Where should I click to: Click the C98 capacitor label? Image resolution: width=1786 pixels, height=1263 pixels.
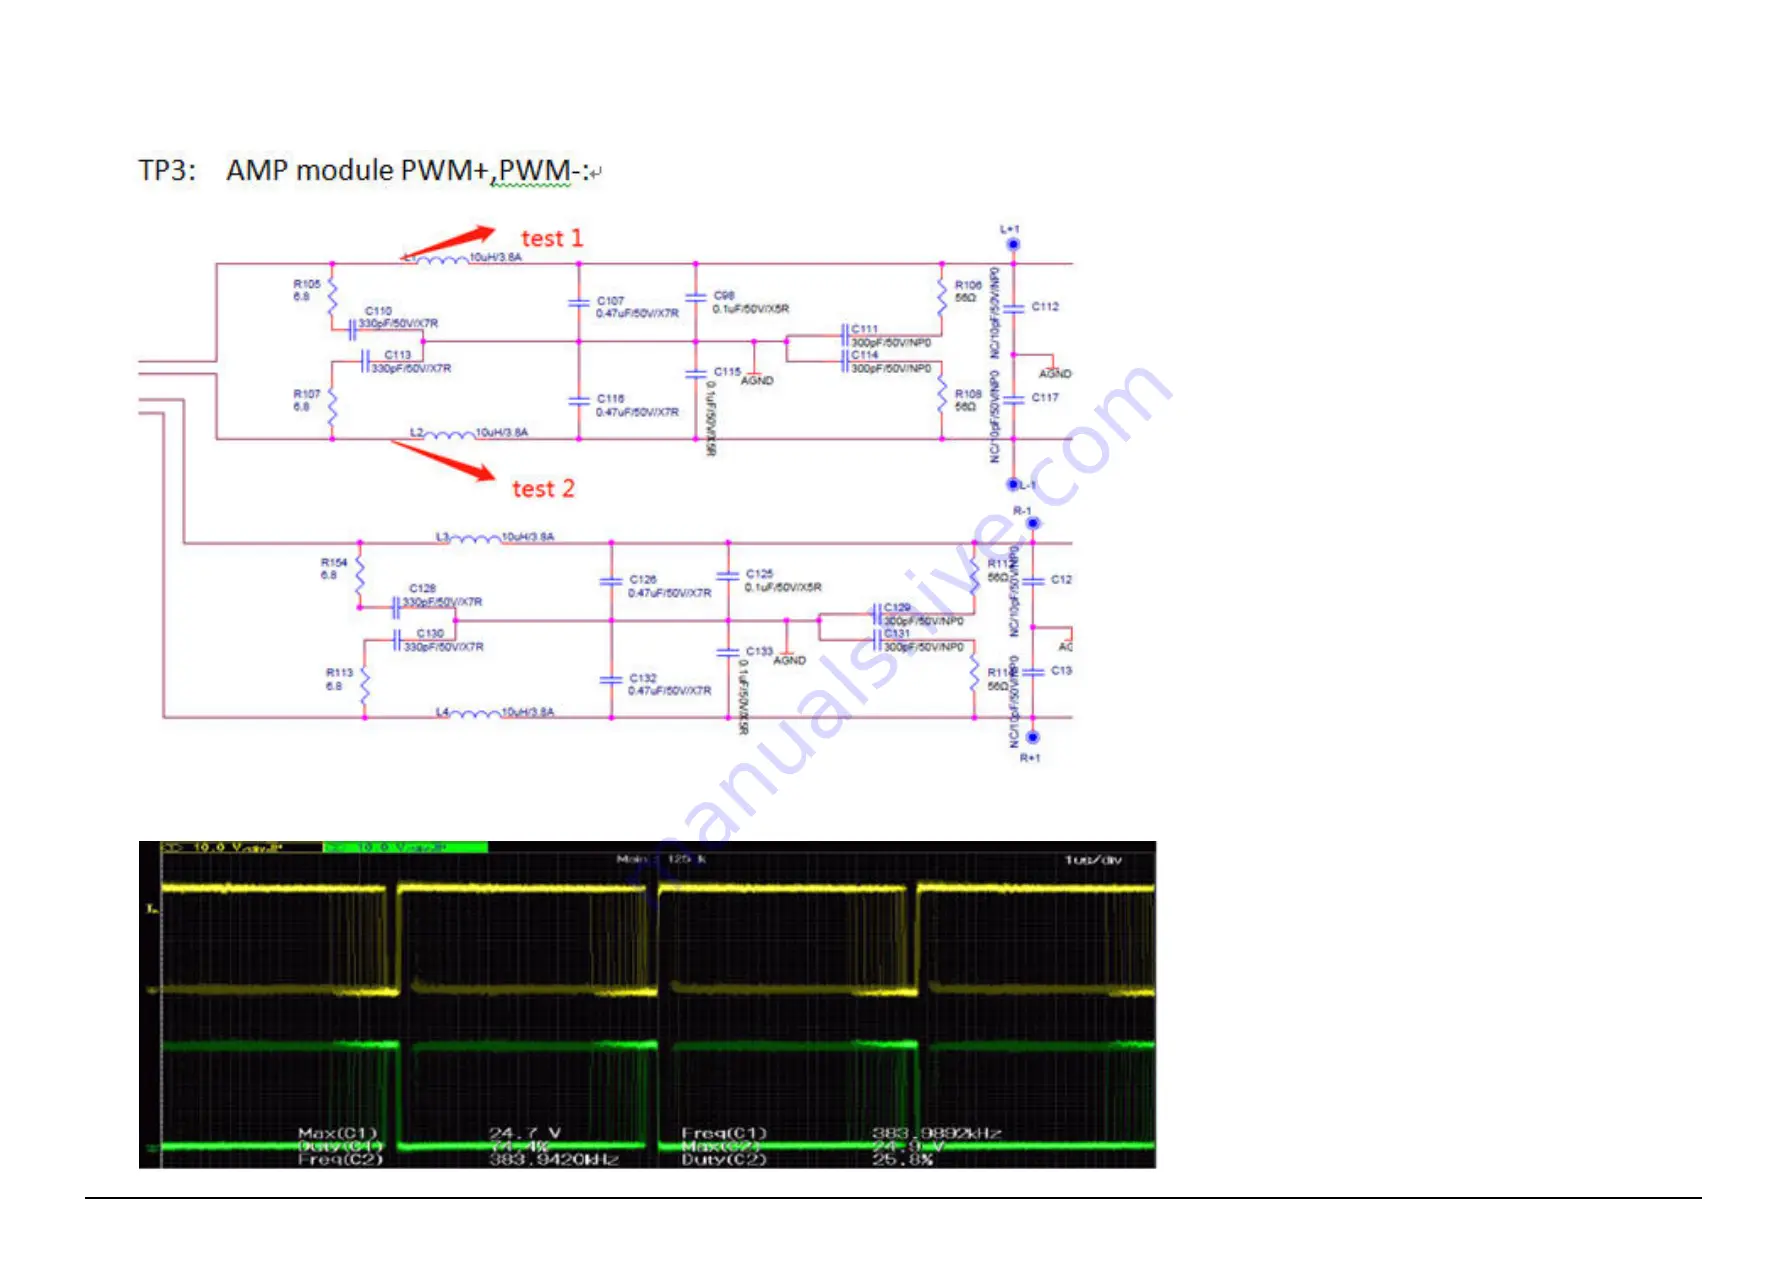click(x=724, y=295)
